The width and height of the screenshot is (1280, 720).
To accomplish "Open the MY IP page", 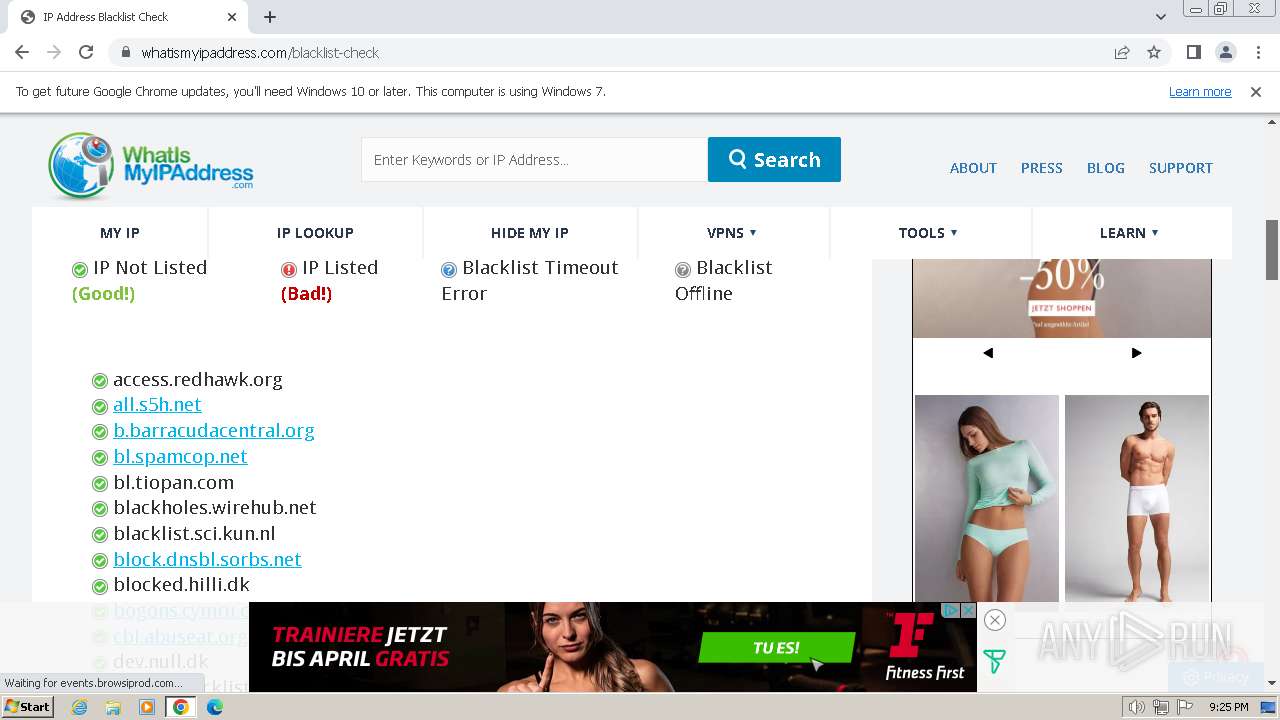I will 120,233.
